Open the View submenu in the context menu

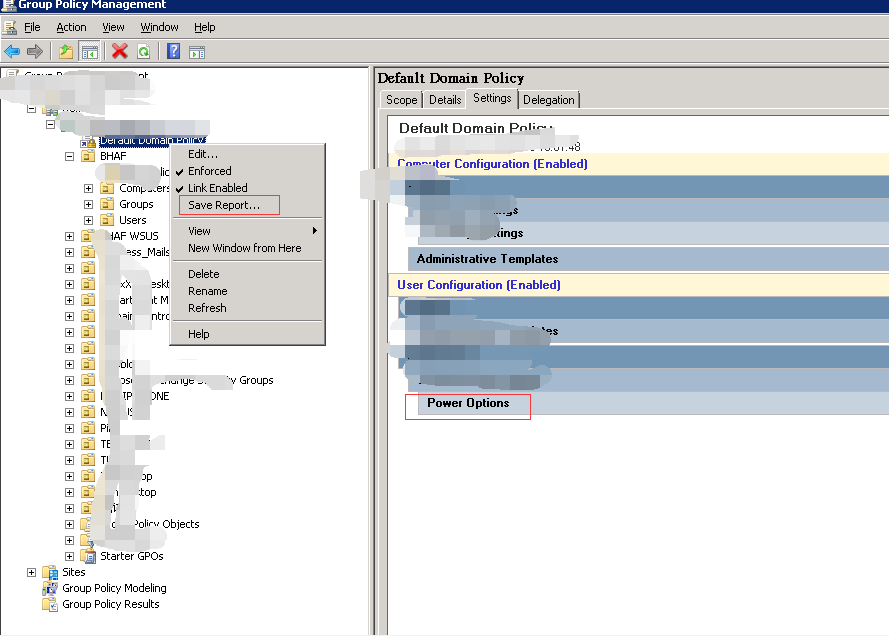[248, 231]
